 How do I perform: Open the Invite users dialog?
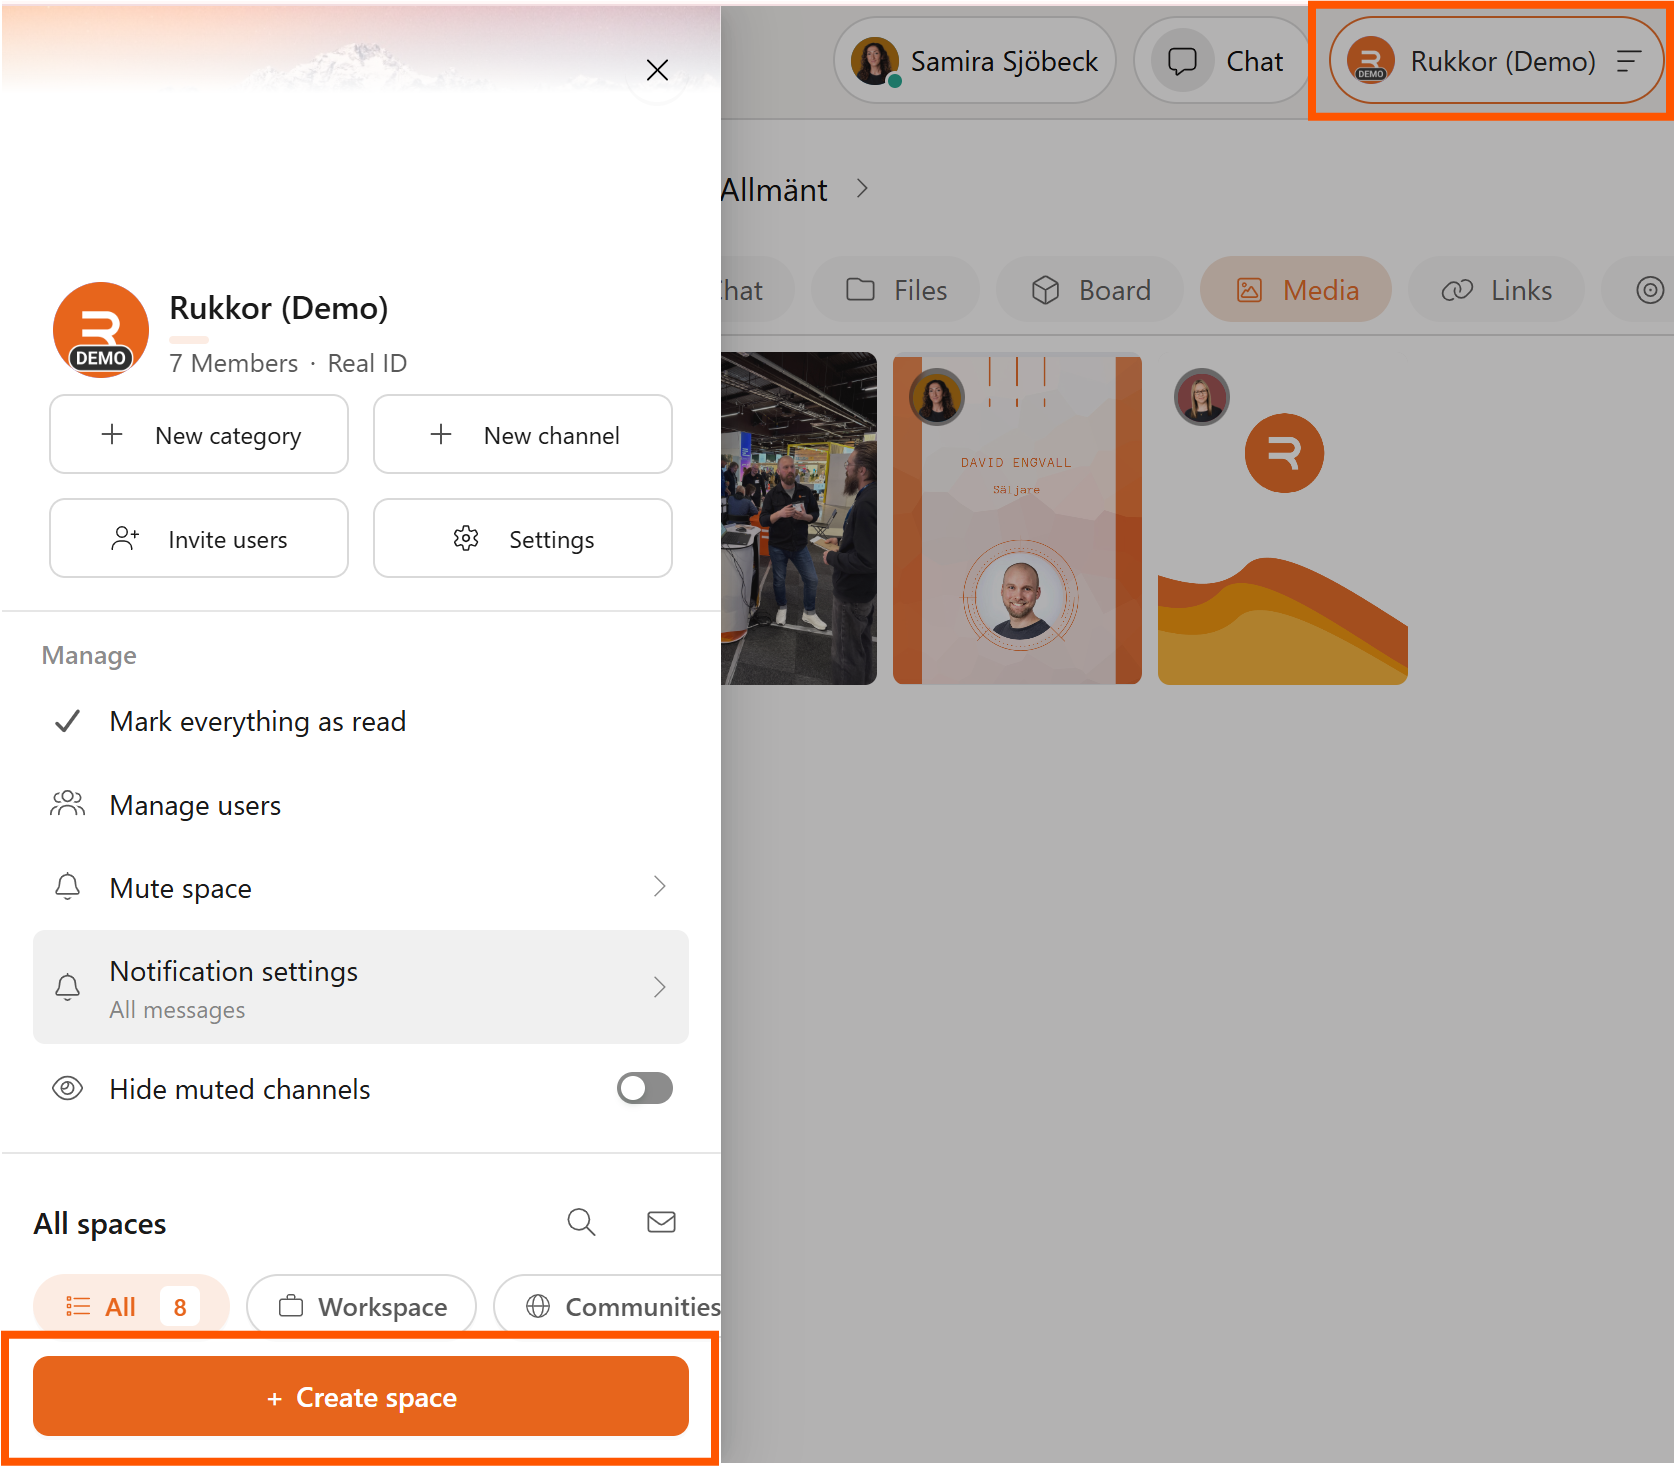pyautogui.click(x=199, y=538)
